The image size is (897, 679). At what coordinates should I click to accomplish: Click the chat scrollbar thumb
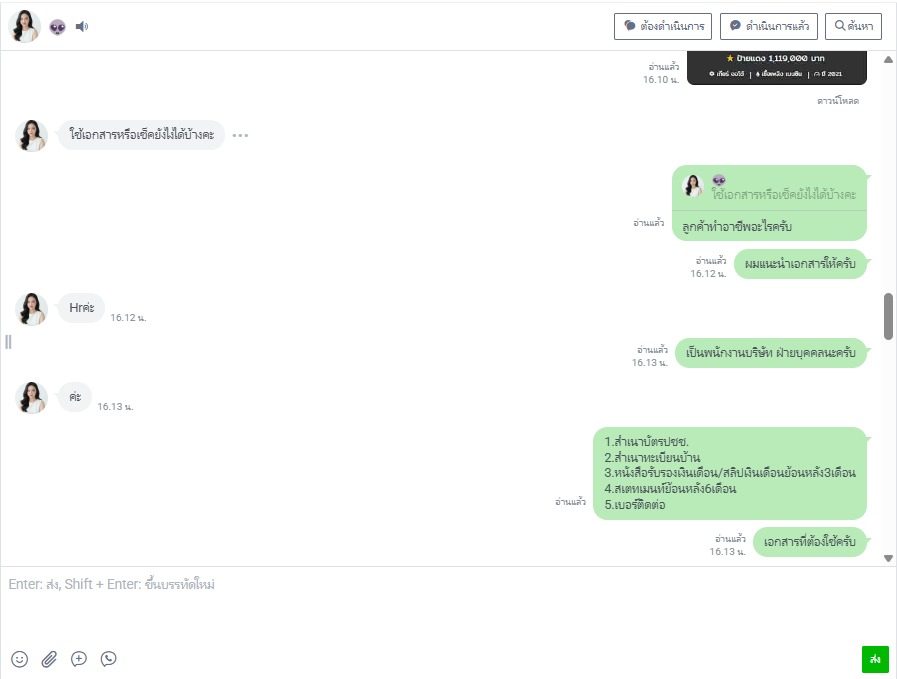coord(888,316)
